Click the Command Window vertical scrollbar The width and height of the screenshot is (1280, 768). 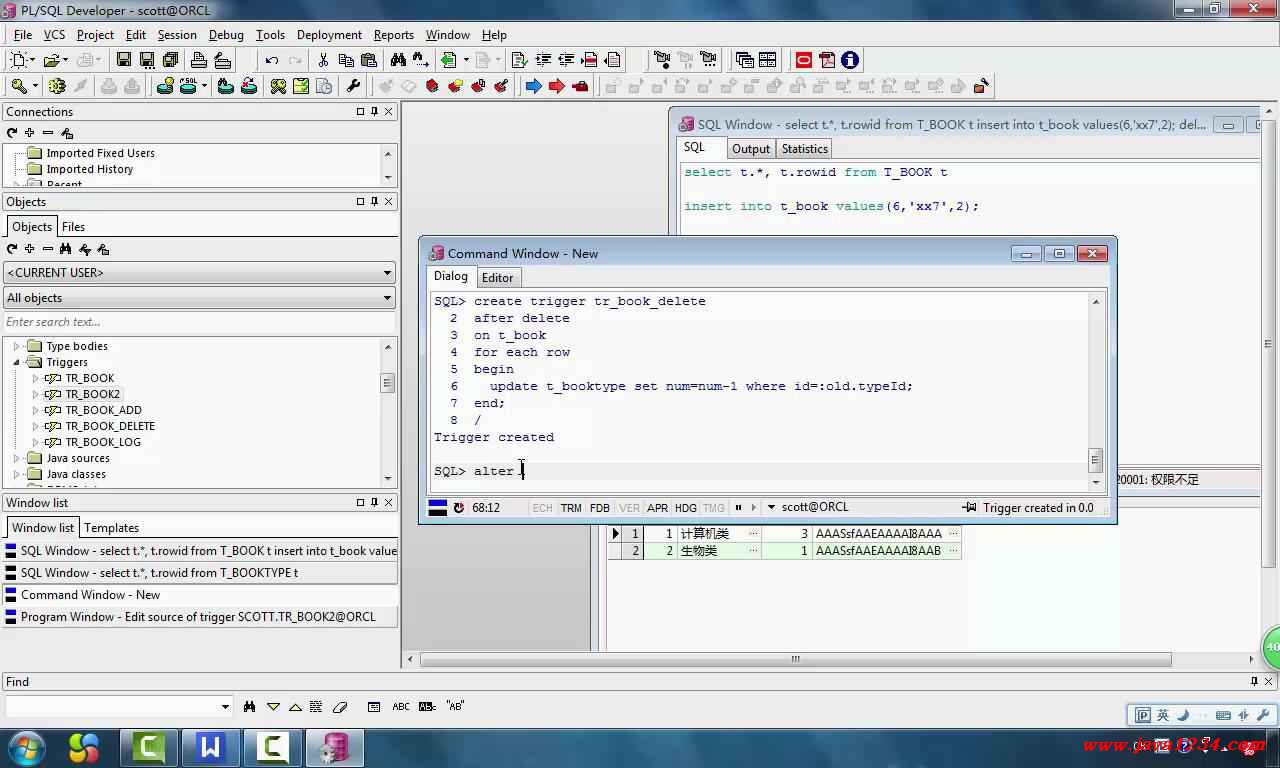tap(1096, 390)
